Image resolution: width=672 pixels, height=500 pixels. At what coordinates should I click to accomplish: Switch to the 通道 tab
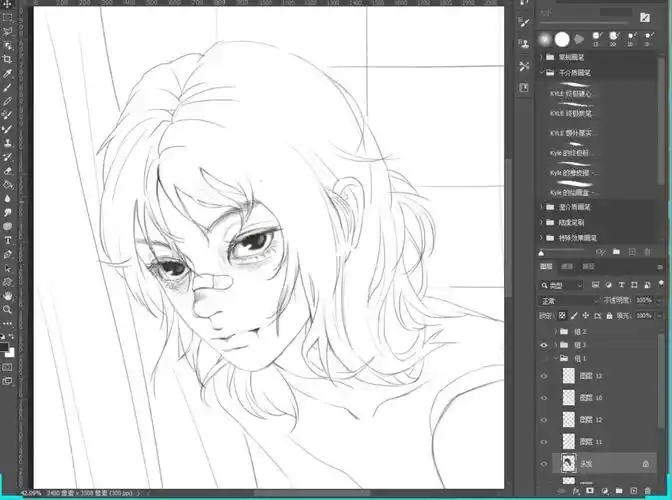tap(567, 267)
